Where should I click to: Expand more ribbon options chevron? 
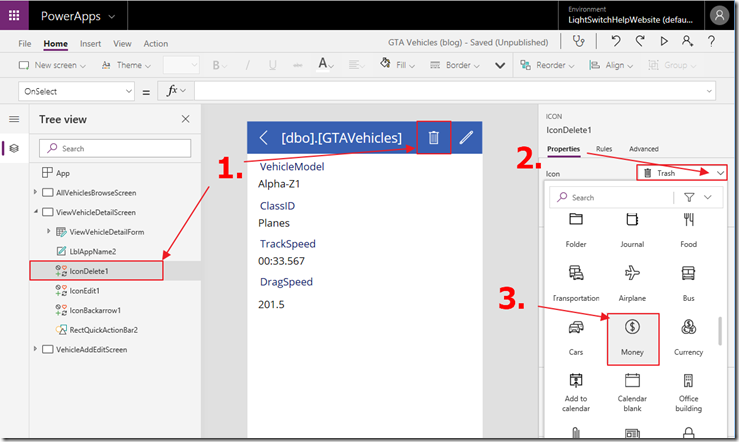pos(500,65)
